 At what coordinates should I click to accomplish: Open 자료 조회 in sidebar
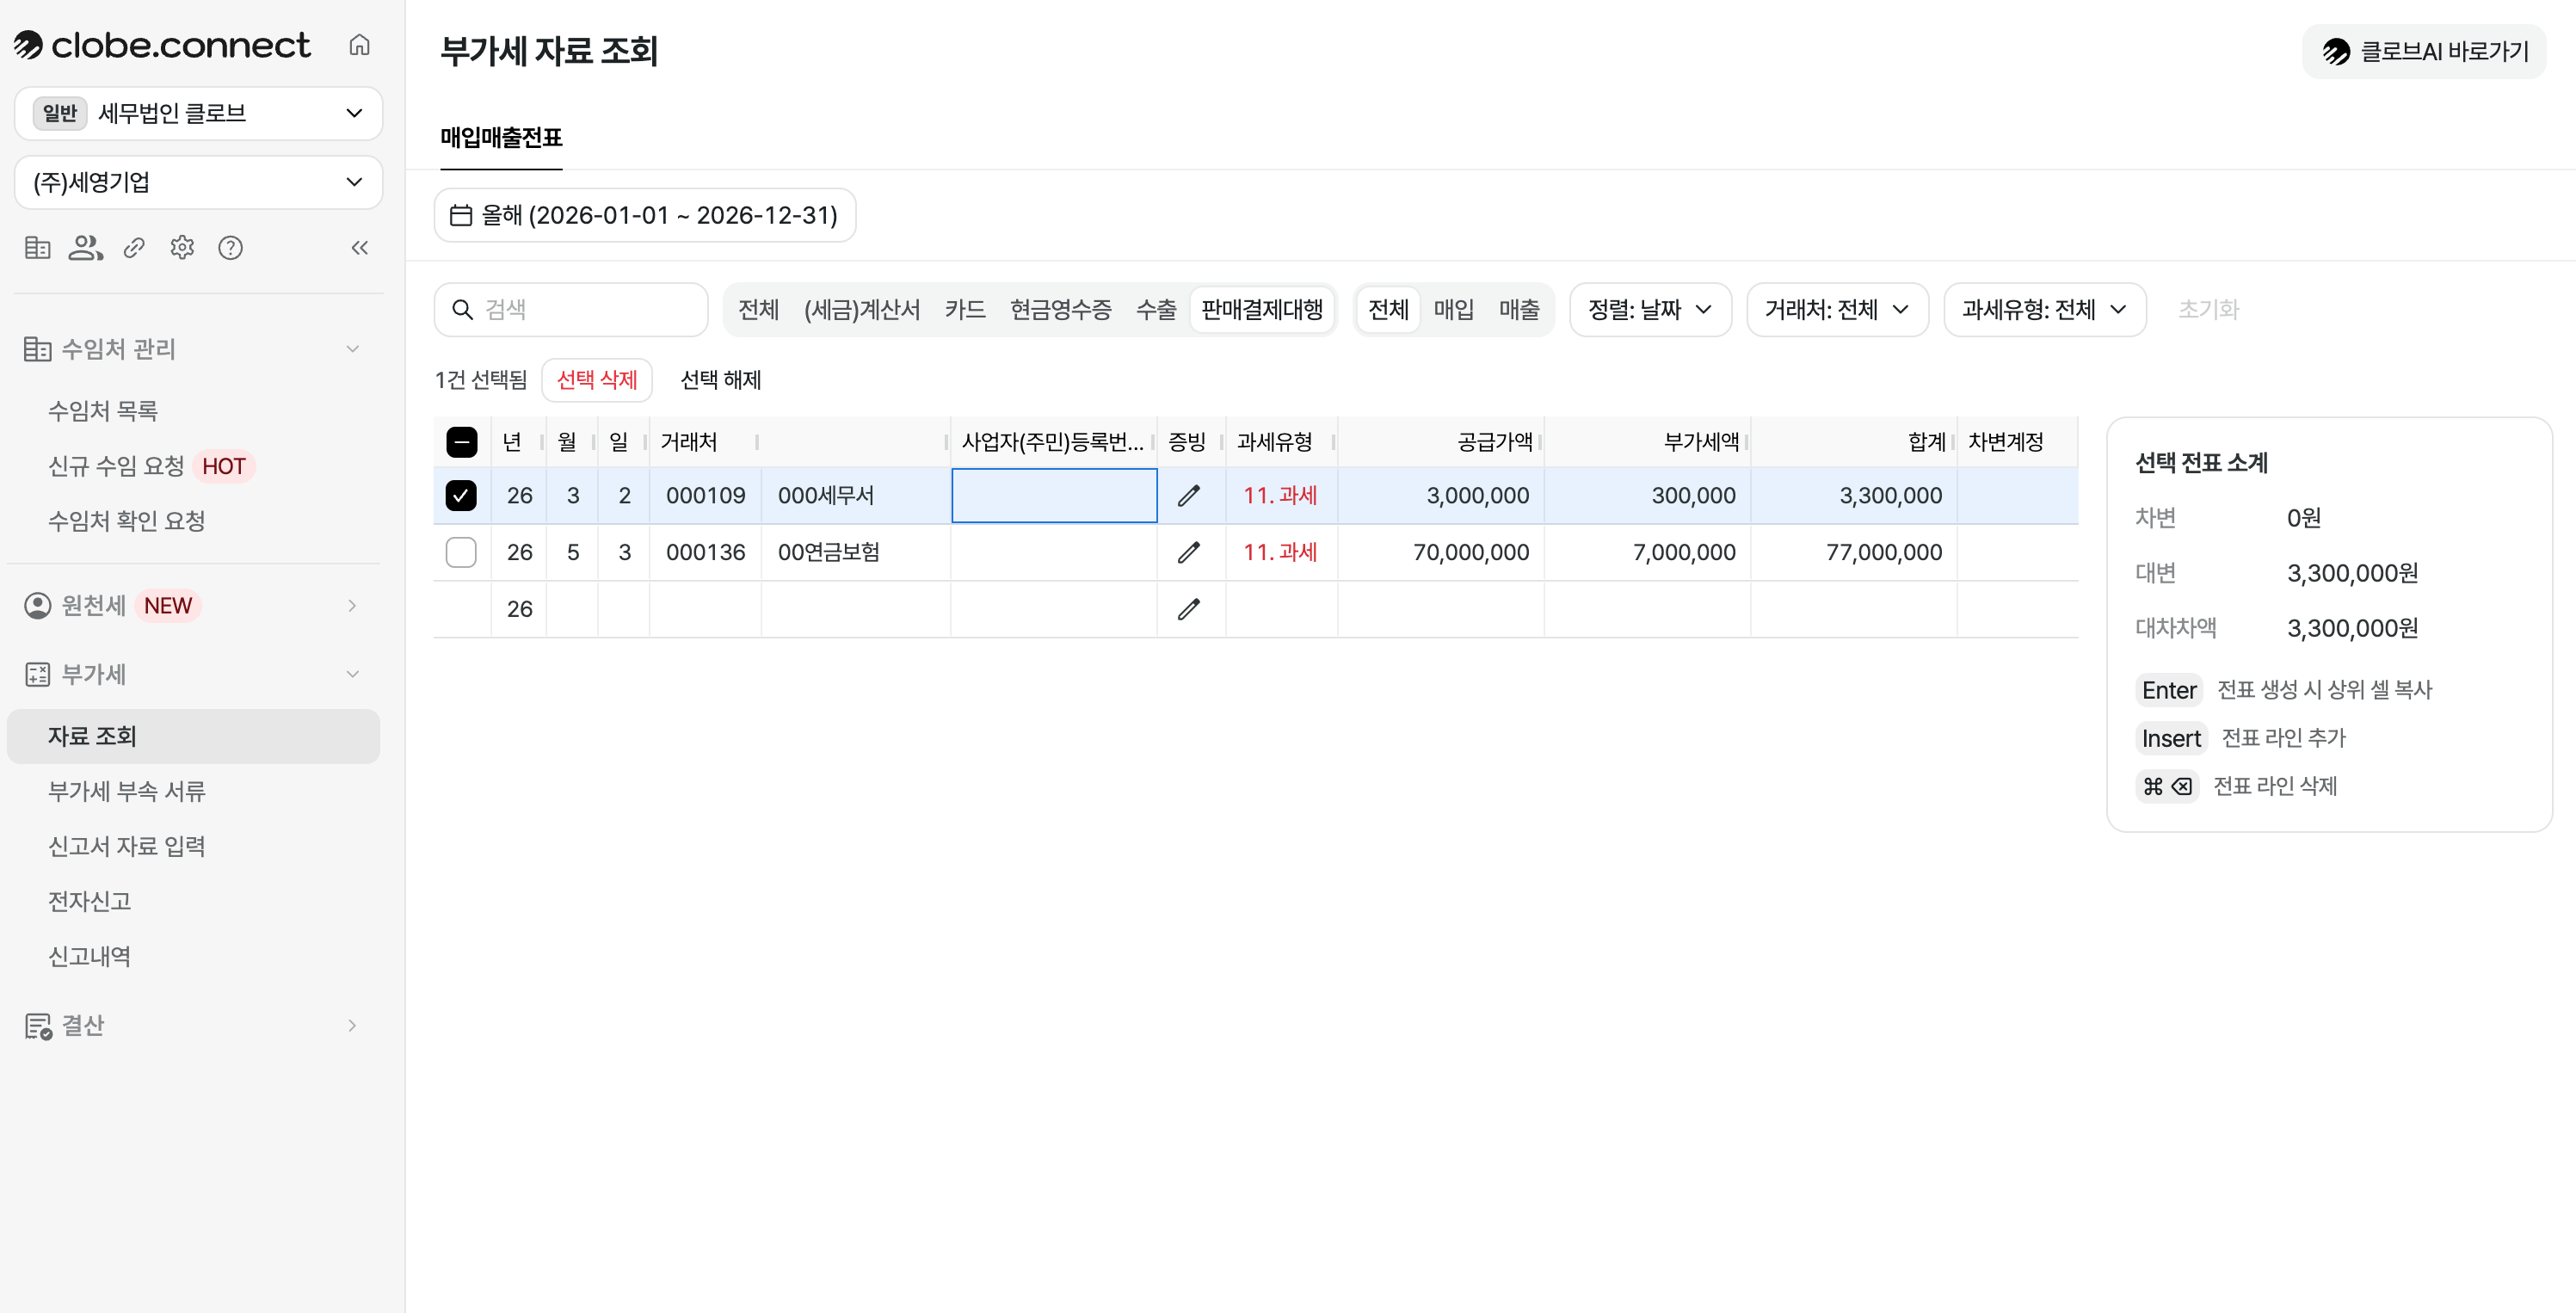coord(193,736)
